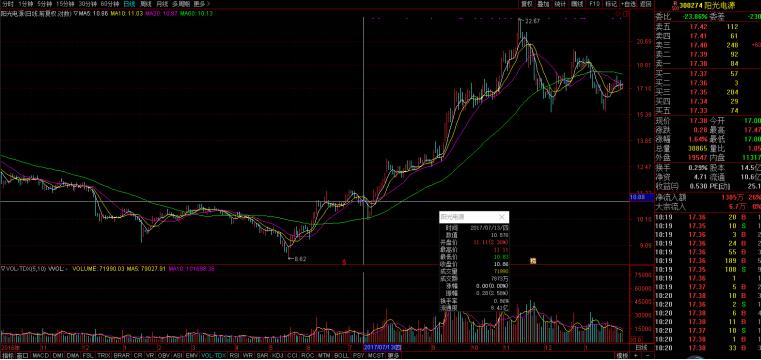This screenshot has height=360, width=761.
Task: Select the VOL-TDX indicator tab
Action: (x=214, y=355)
